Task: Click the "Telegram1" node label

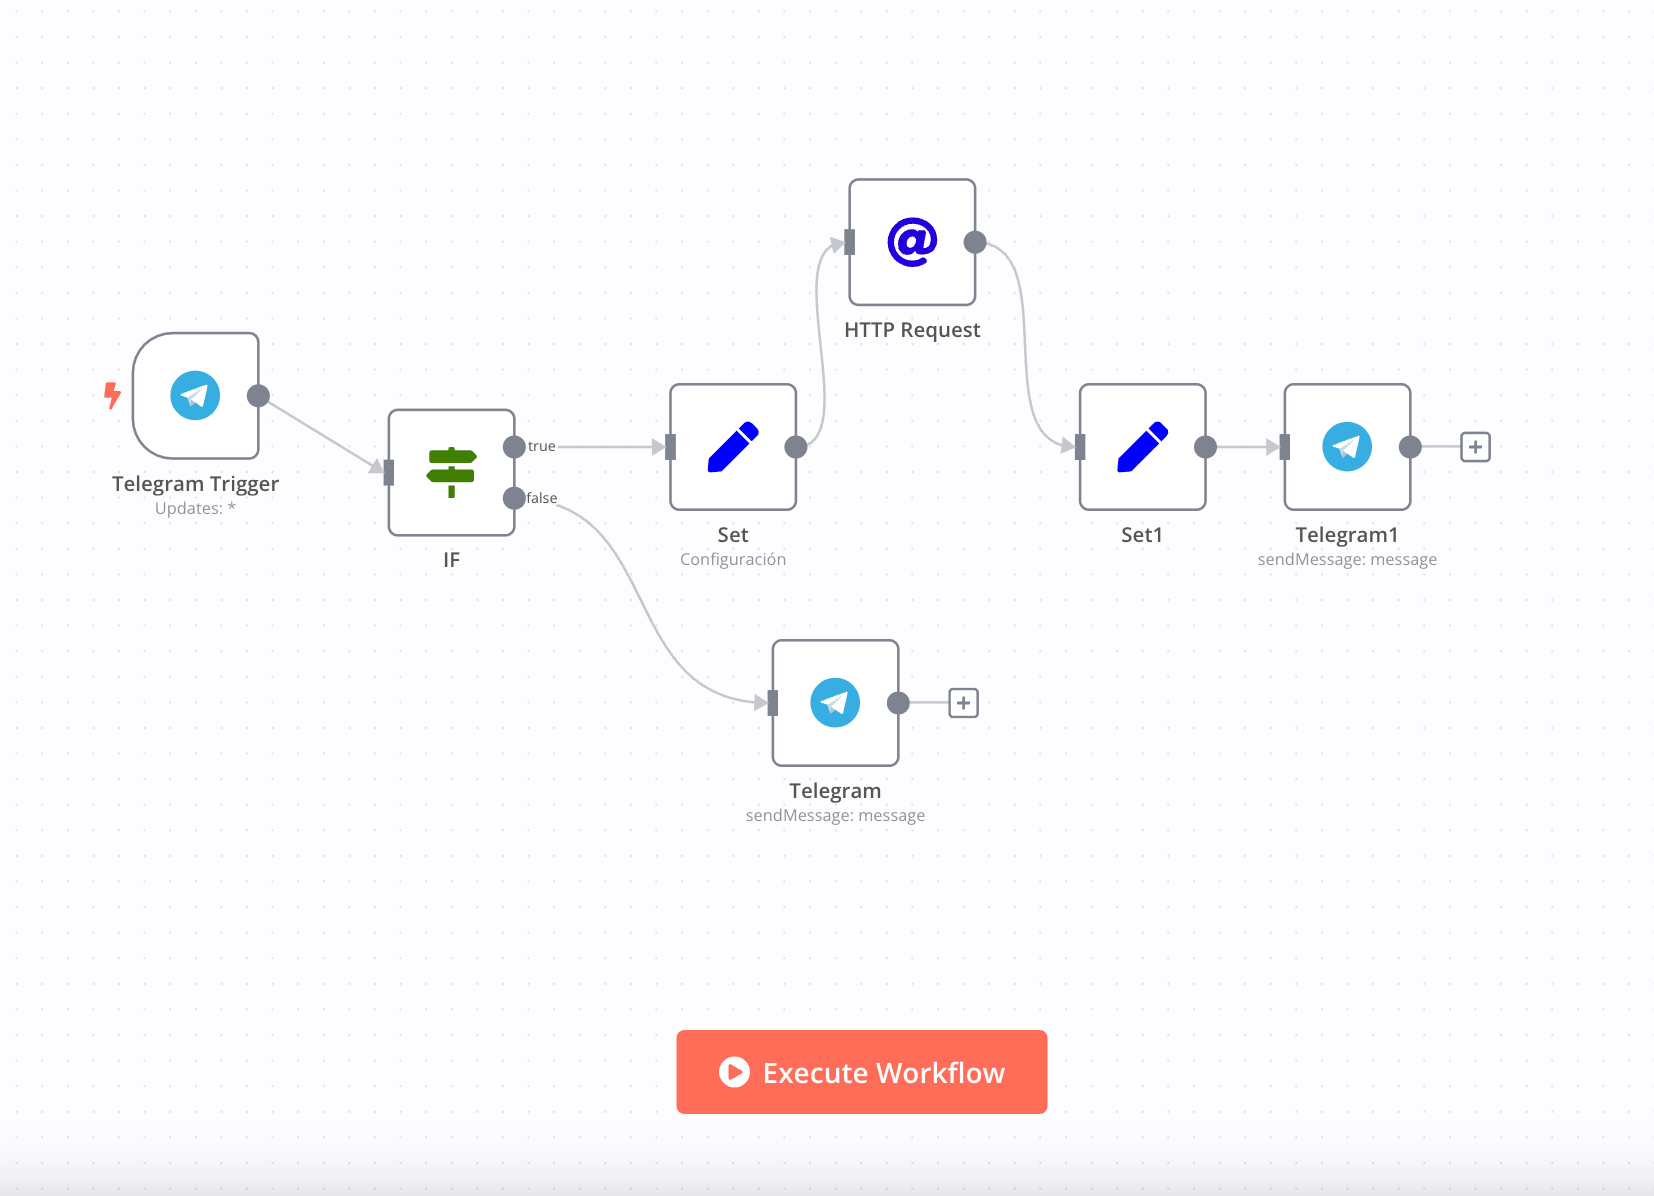Action: [x=1347, y=535]
